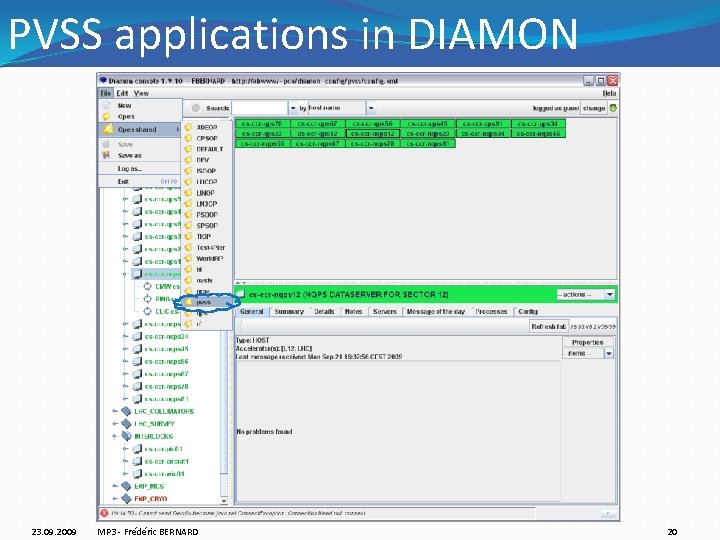Expand the EXP_MCS tree node
Image resolution: width=720 pixels, height=540 pixels.
tap(115, 486)
